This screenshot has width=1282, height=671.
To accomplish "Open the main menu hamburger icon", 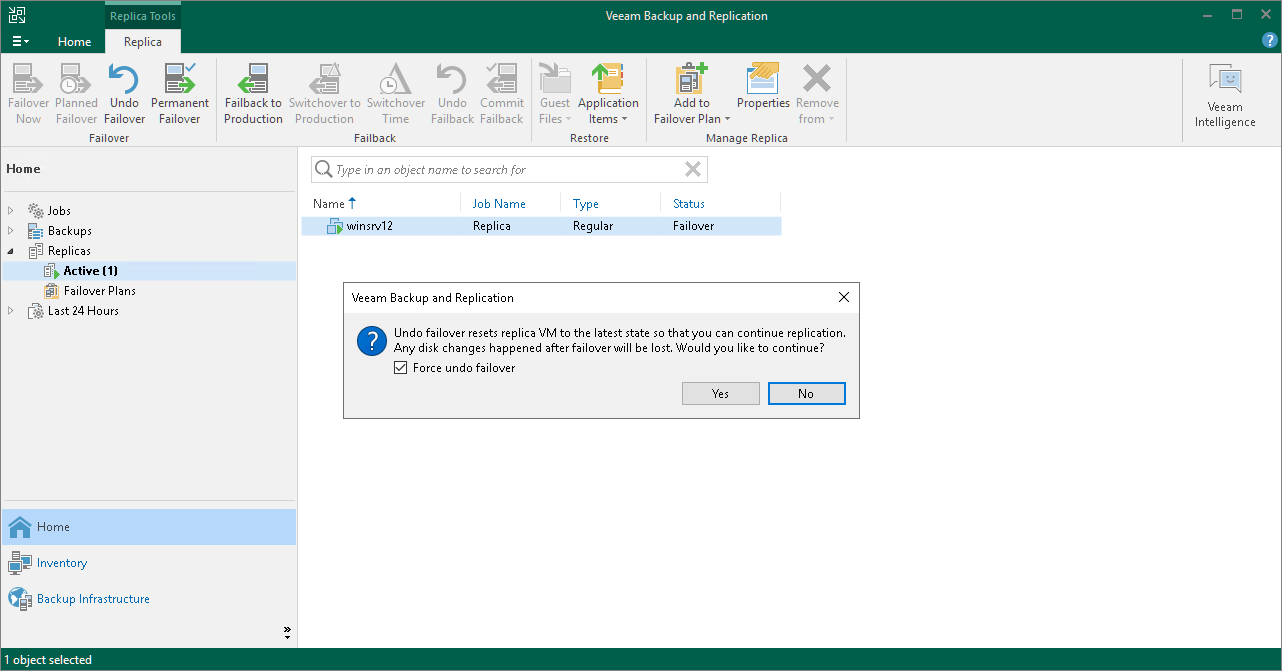I will [20, 42].
